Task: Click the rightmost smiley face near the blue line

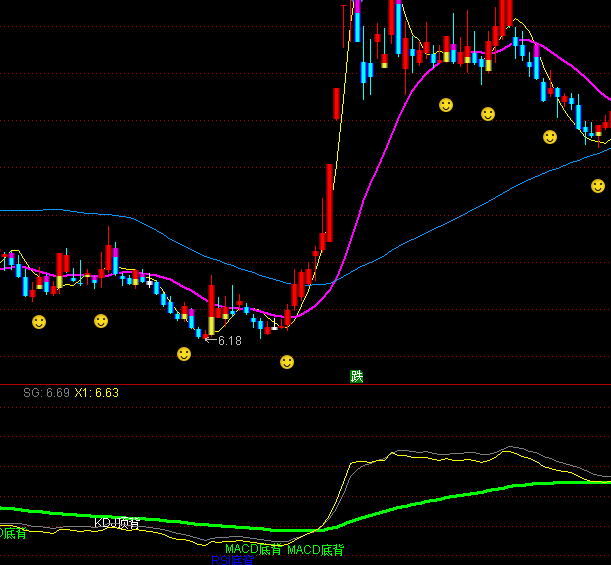Action: 598,186
